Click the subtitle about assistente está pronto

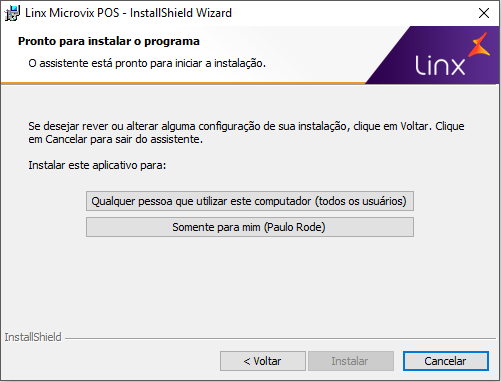coord(147,63)
